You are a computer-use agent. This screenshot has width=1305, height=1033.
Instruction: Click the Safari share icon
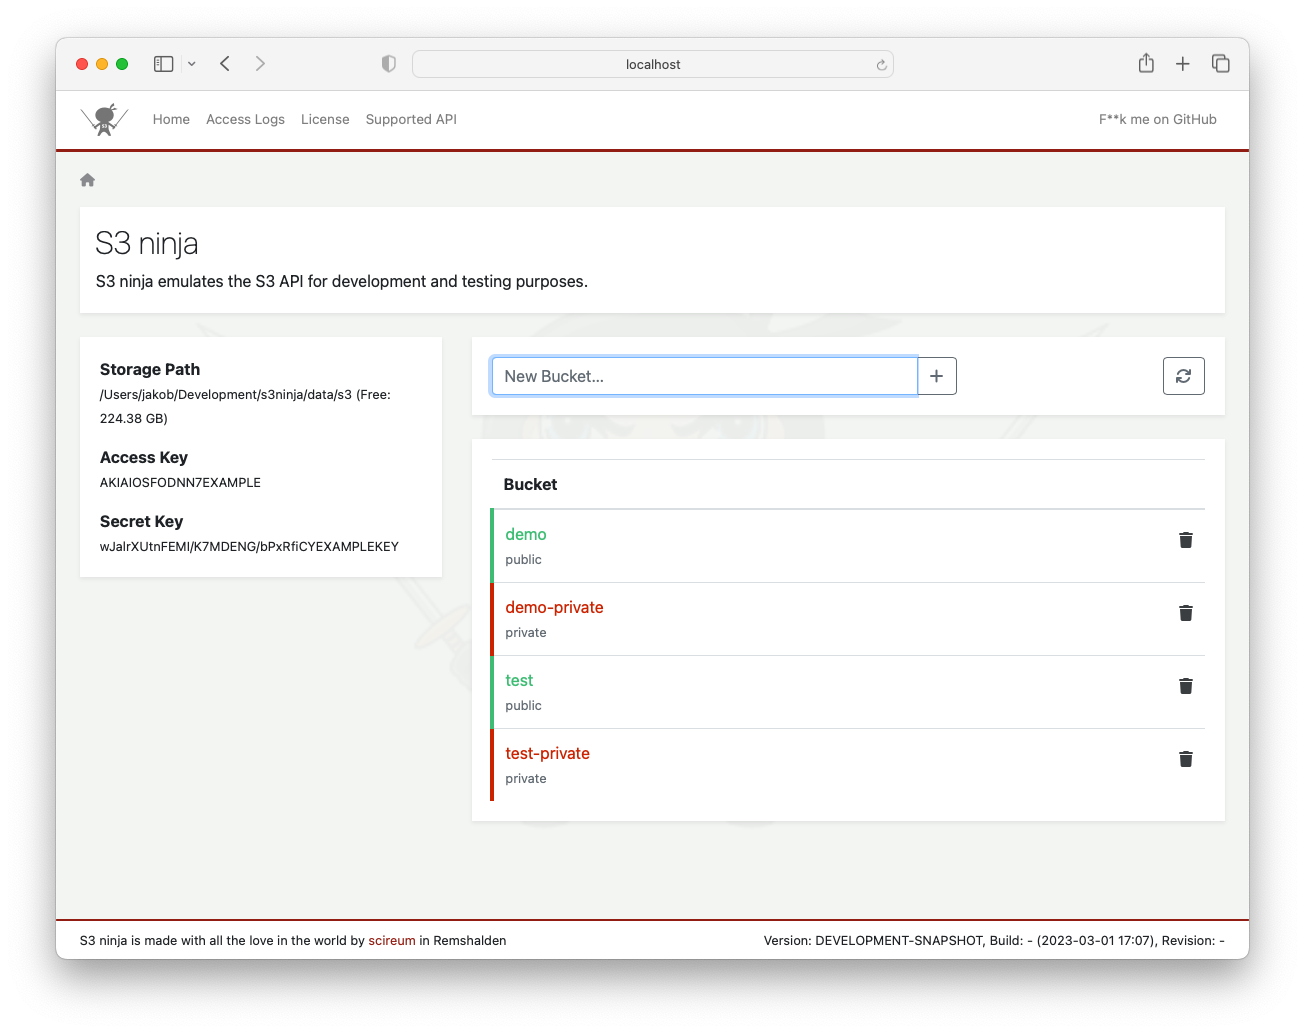[1146, 64]
